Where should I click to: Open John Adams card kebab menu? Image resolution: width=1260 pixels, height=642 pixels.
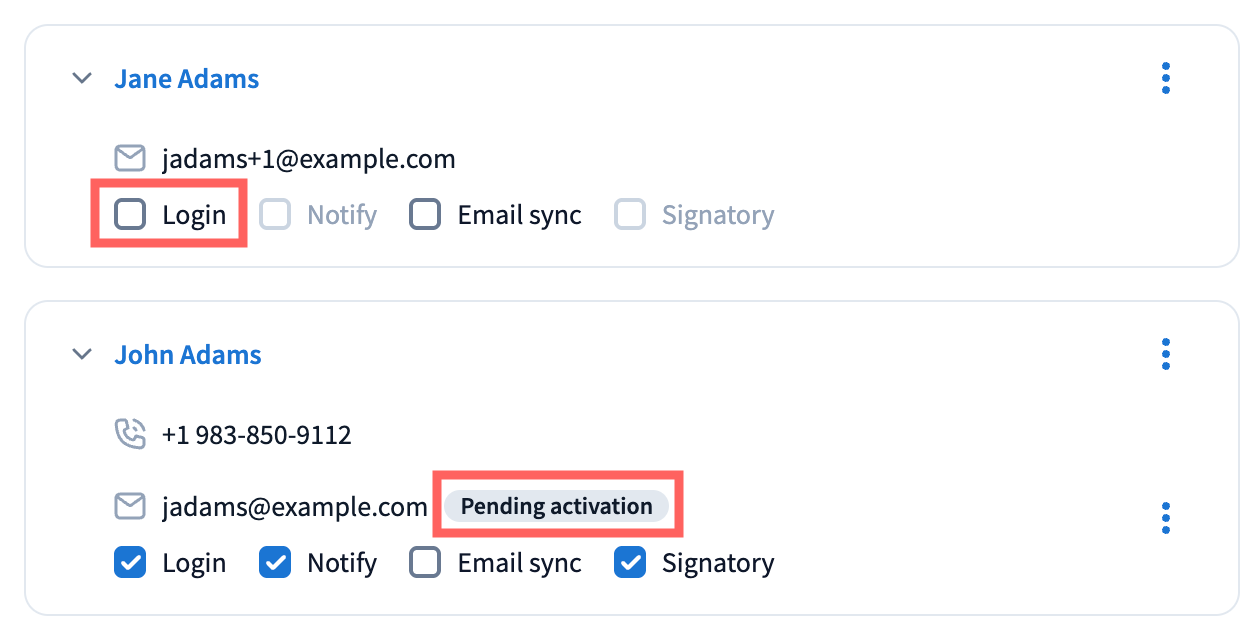pyautogui.click(x=1166, y=354)
